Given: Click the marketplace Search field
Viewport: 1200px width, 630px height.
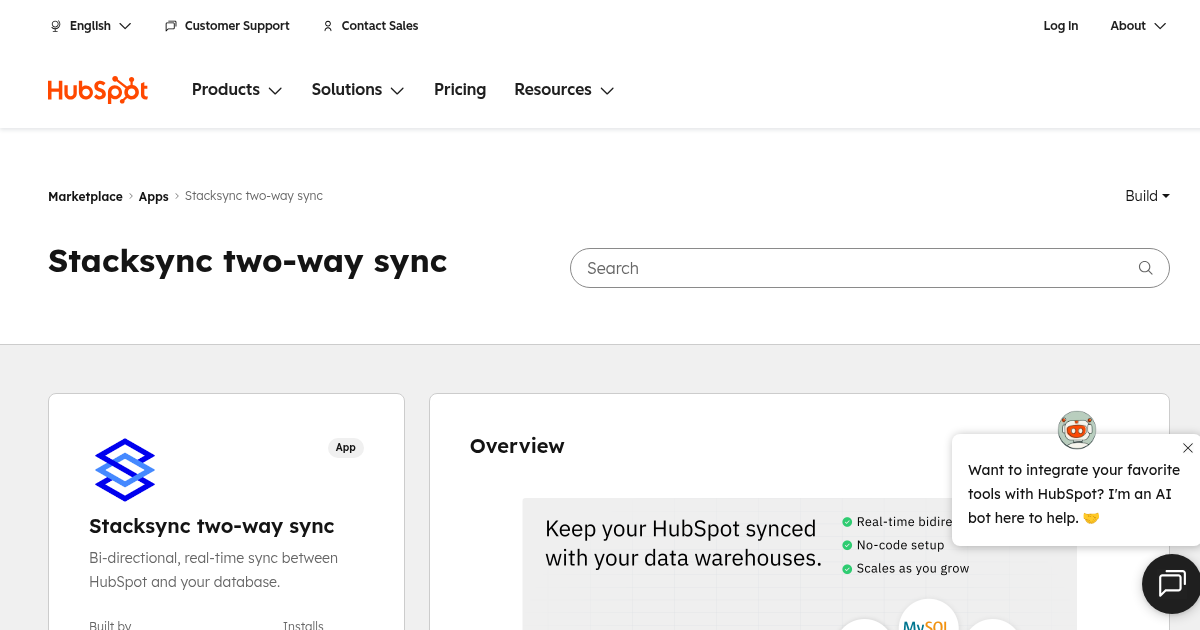Looking at the screenshot, I should pyautogui.click(x=869, y=268).
